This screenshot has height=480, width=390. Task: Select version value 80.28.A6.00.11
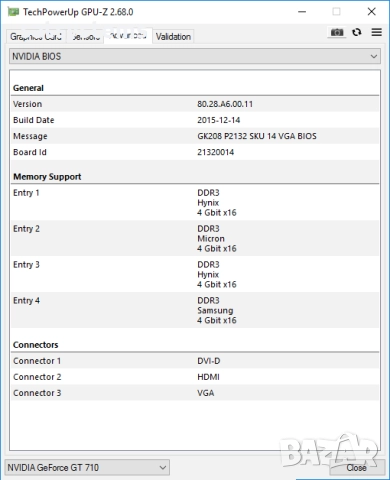[225, 104]
